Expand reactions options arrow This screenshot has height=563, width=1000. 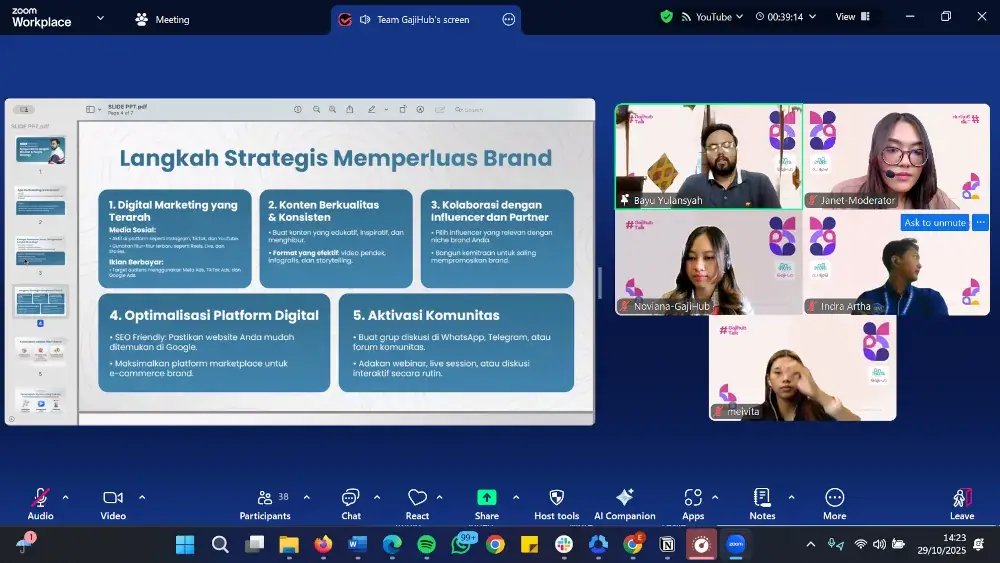[x=439, y=497]
